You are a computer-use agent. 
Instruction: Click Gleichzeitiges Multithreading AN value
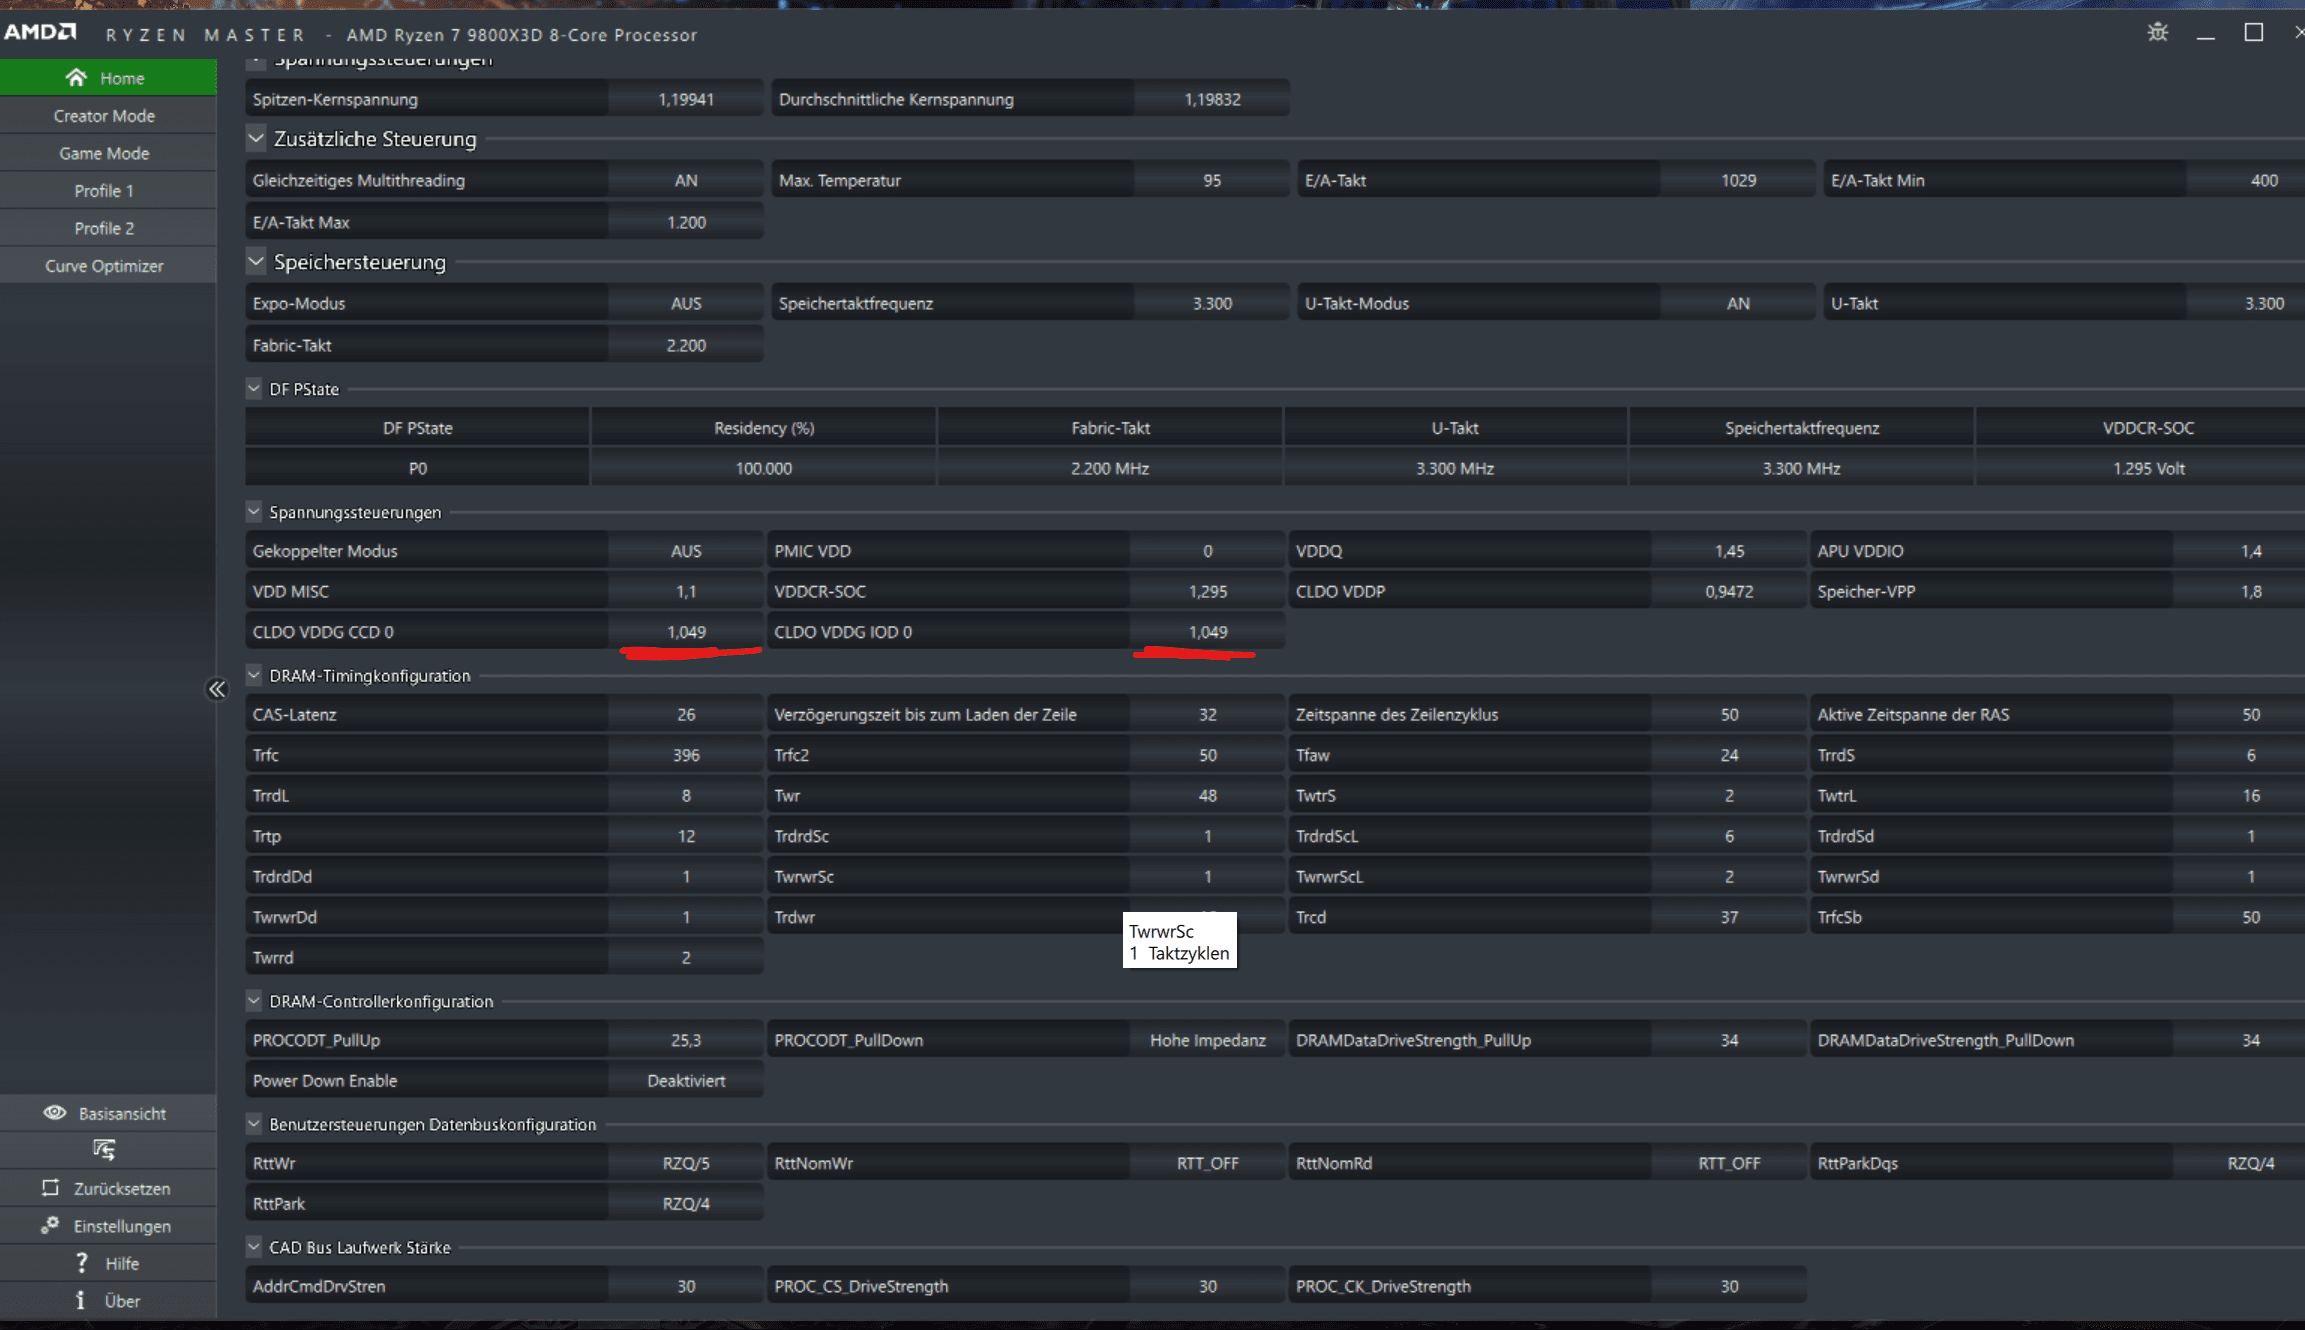pos(686,180)
